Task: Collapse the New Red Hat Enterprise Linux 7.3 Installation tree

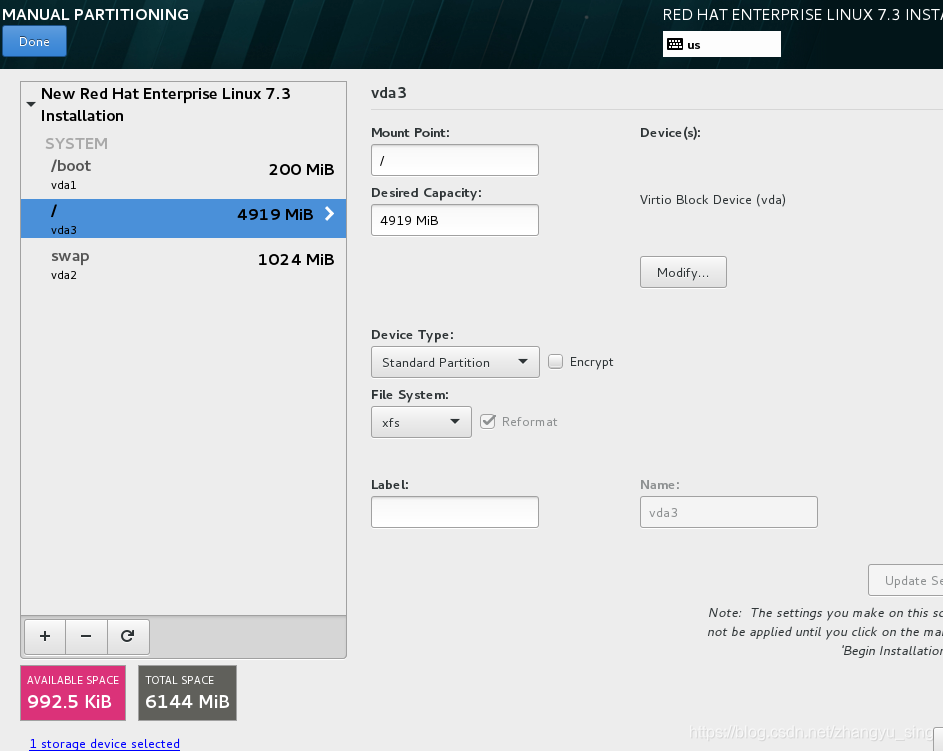Action: [31, 104]
